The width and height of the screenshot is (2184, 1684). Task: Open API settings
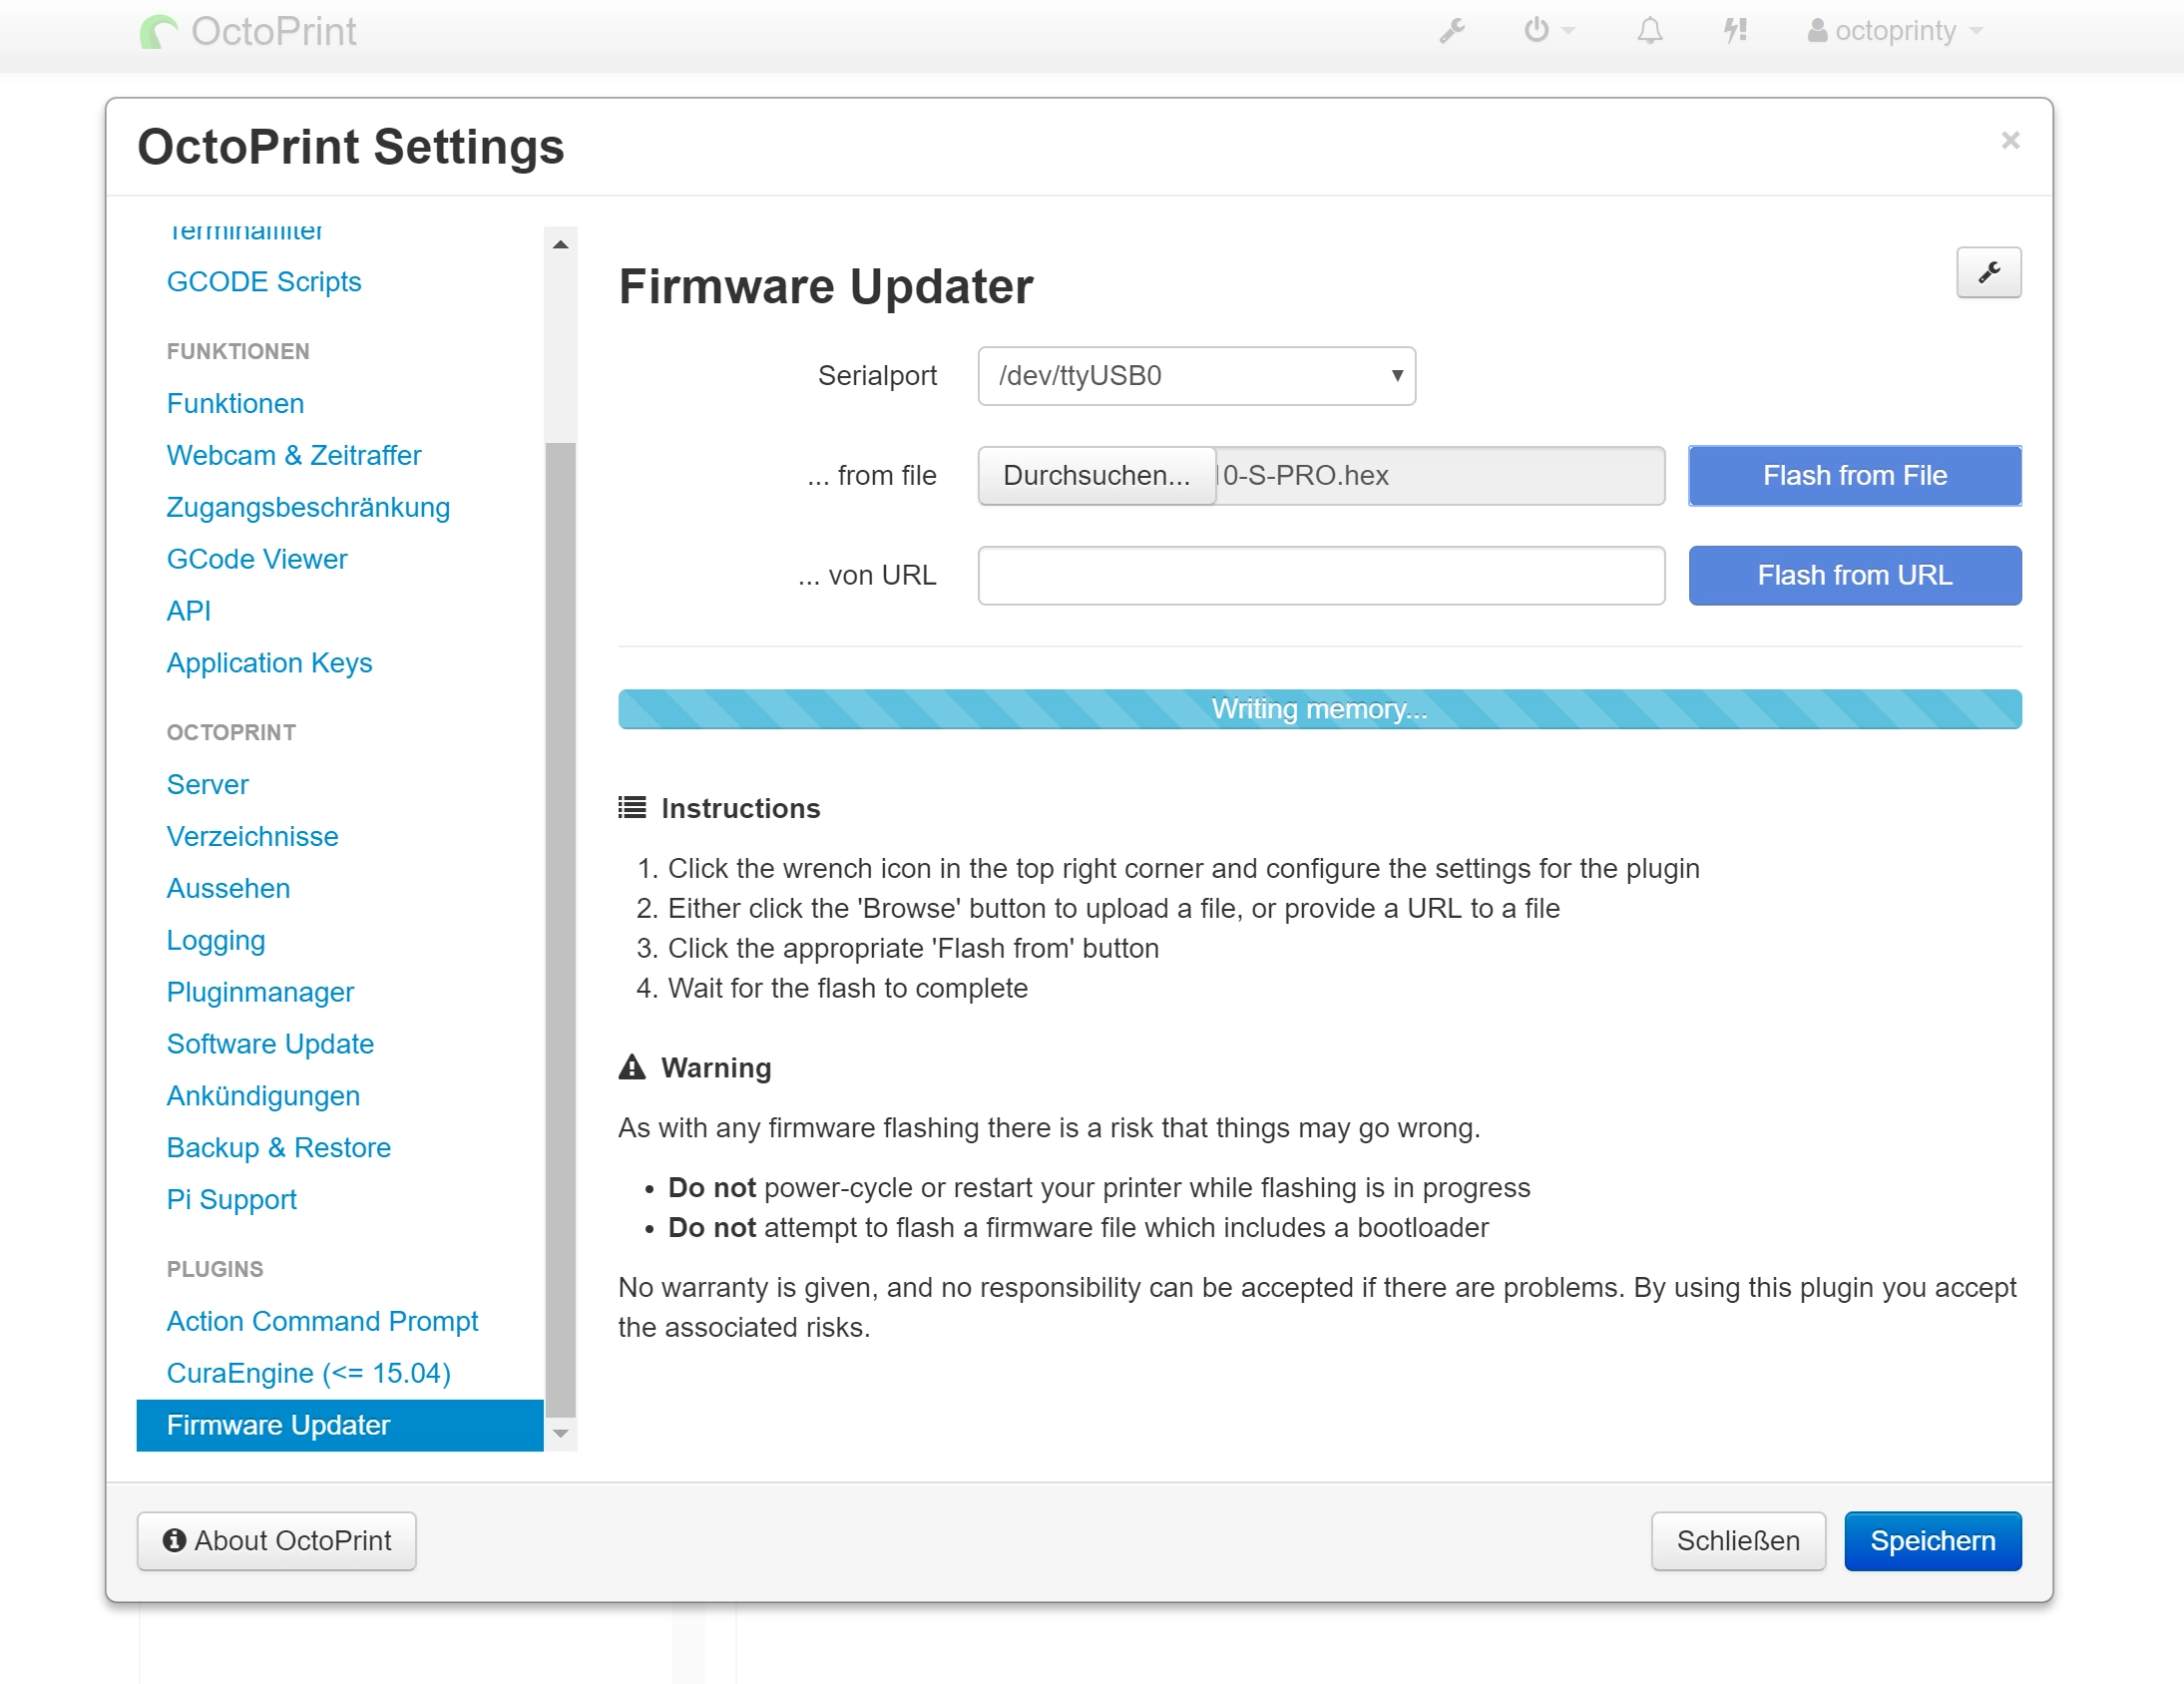click(188, 612)
